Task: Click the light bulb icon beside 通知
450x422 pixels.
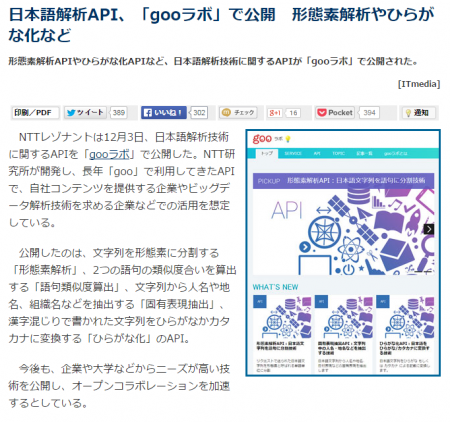Action: 408,113
